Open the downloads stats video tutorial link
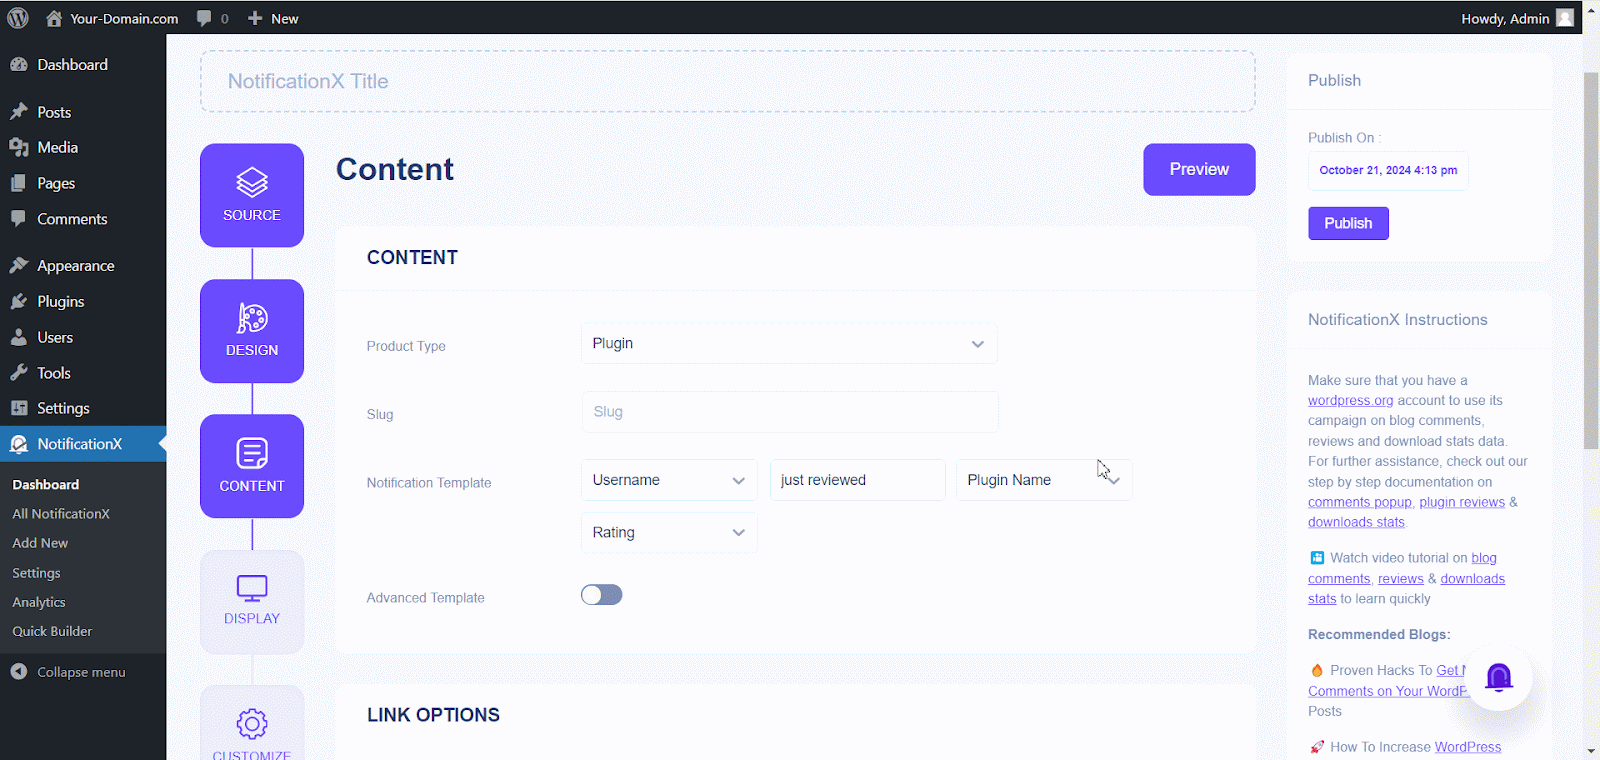The height and width of the screenshot is (760, 1600). pyautogui.click(x=1406, y=589)
